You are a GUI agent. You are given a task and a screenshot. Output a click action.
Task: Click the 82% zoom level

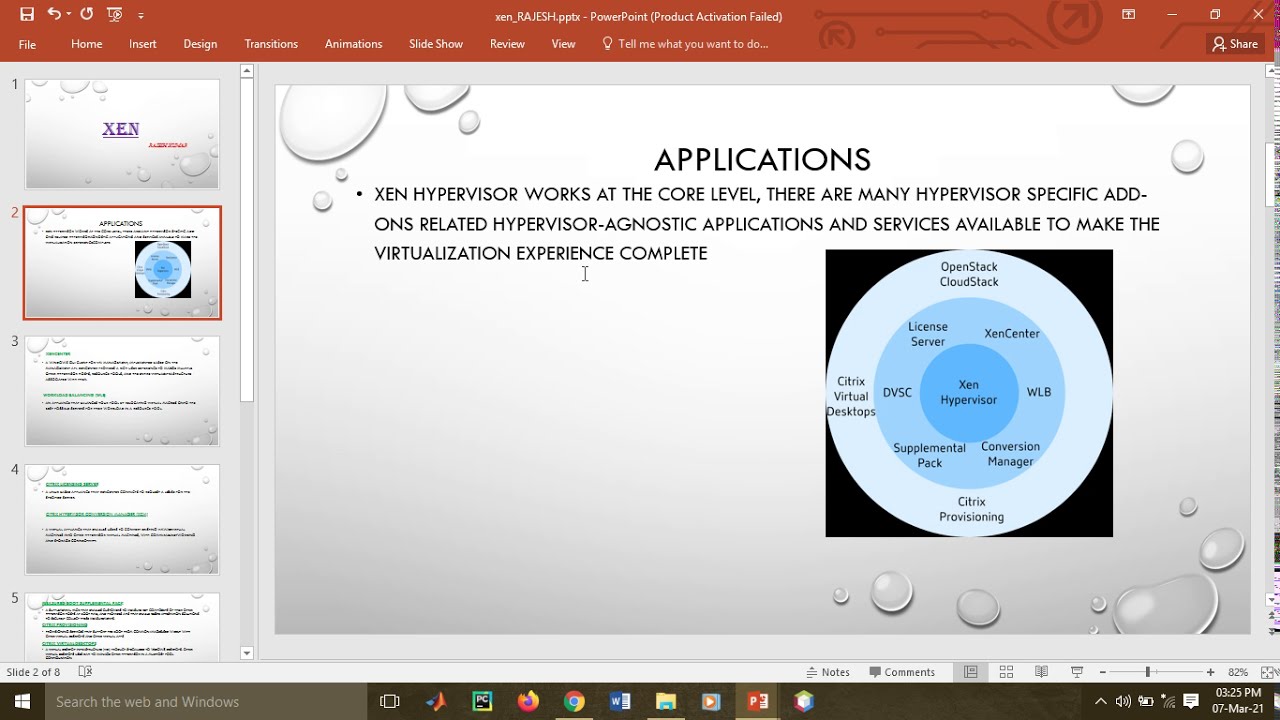pos(1237,672)
